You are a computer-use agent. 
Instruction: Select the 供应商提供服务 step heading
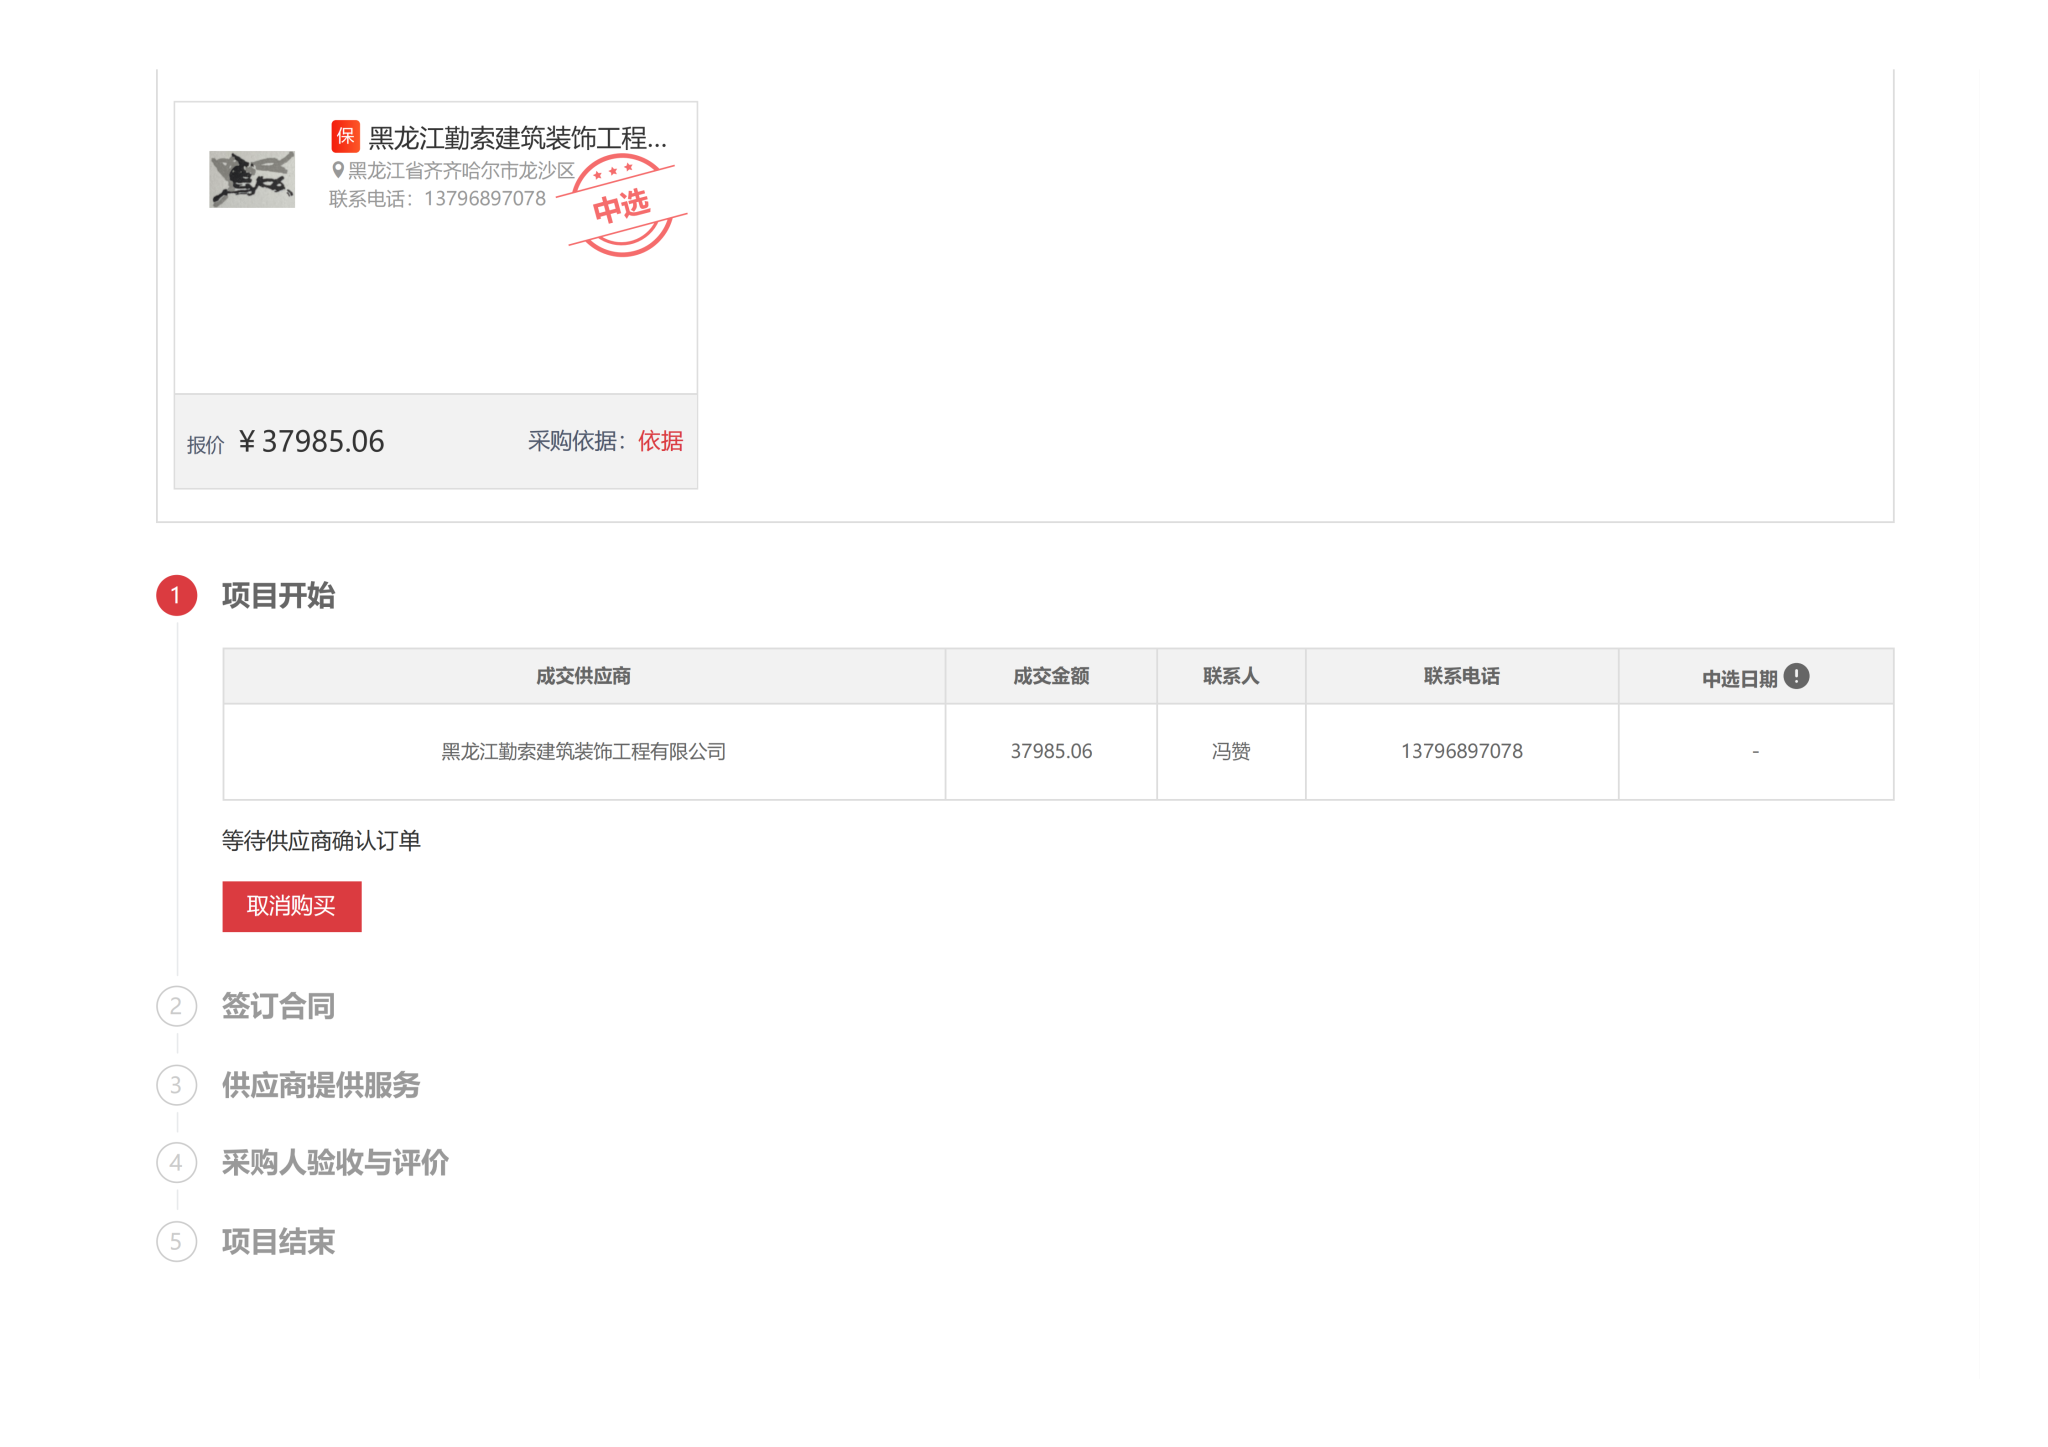coord(320,1085)
